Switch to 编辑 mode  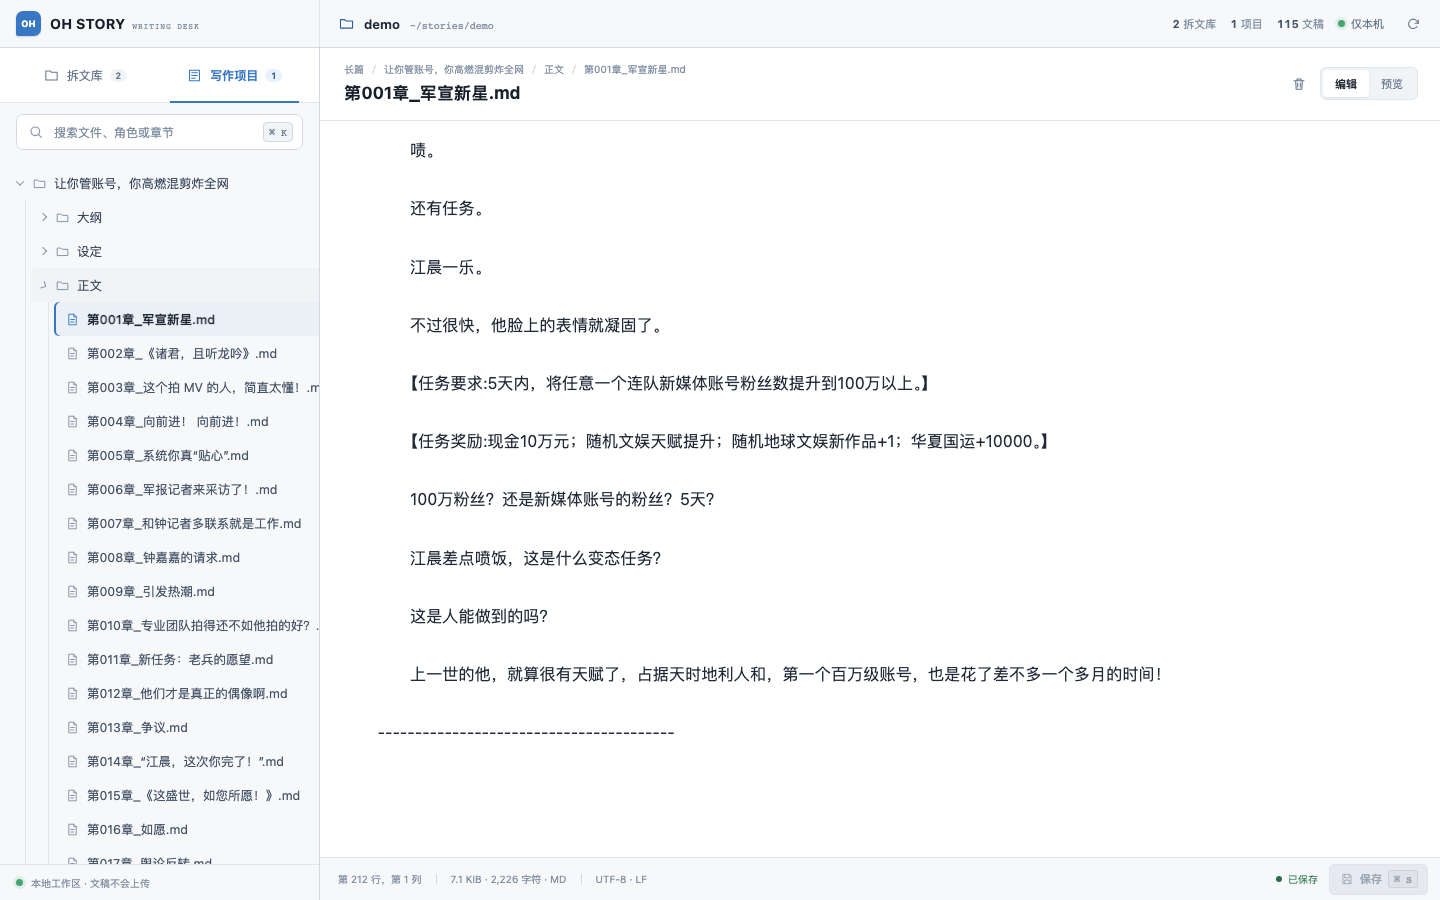[x=1346, y=84]
